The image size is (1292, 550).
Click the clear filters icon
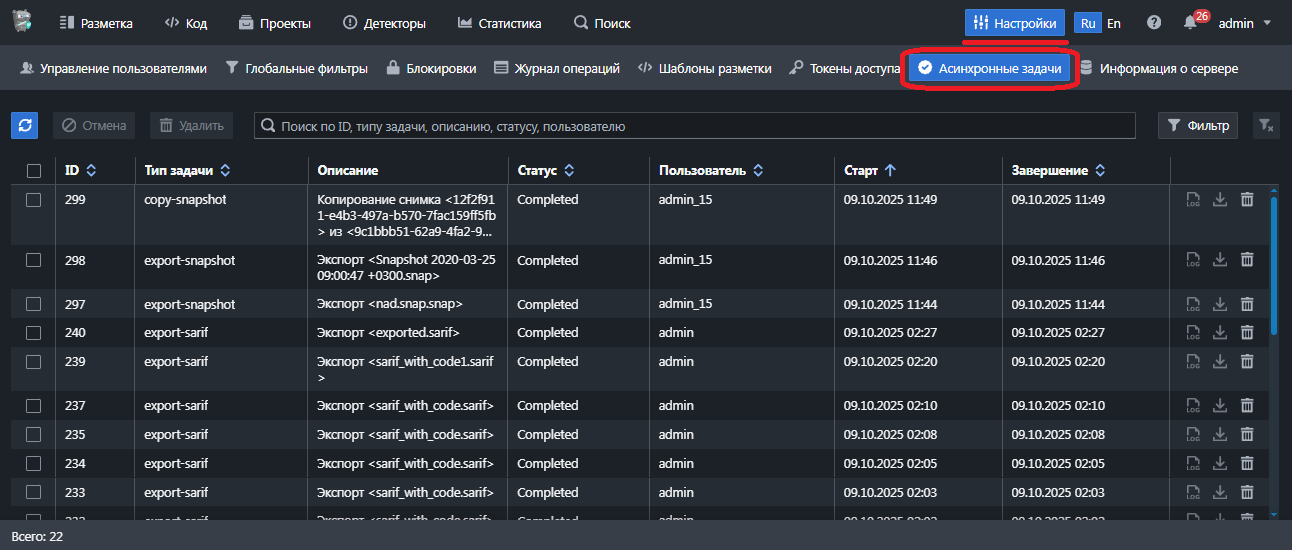click(1266, 125)
